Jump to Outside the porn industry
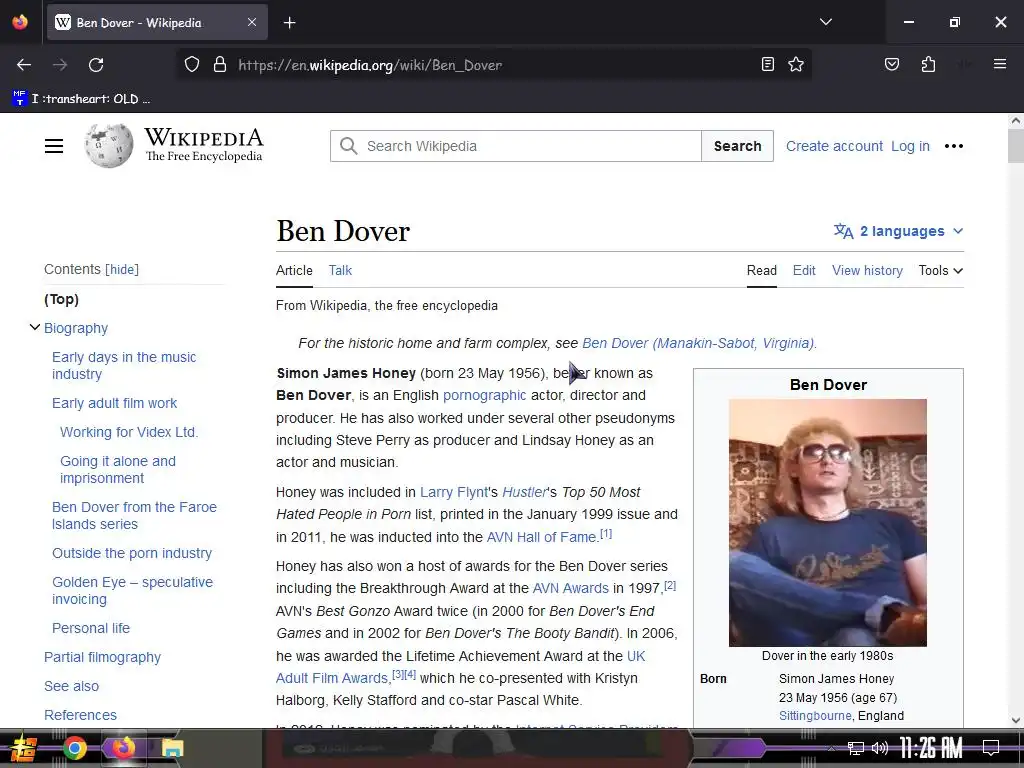Viewport: 1024px width, 768px height. (132, 553)
